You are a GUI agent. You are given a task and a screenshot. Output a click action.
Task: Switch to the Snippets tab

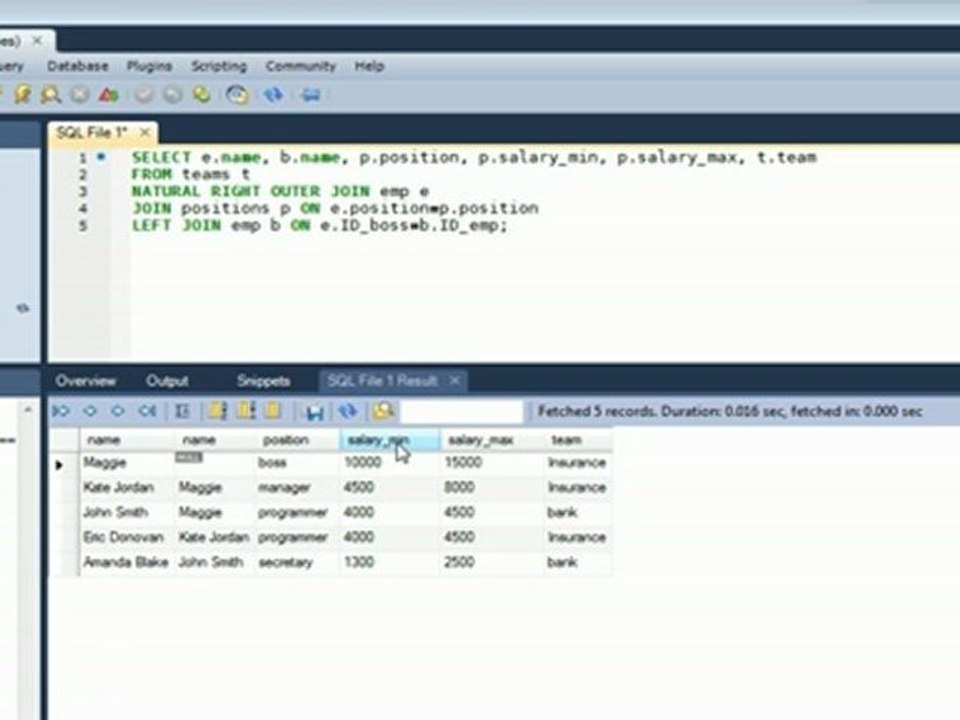click(x=263, y=381)
